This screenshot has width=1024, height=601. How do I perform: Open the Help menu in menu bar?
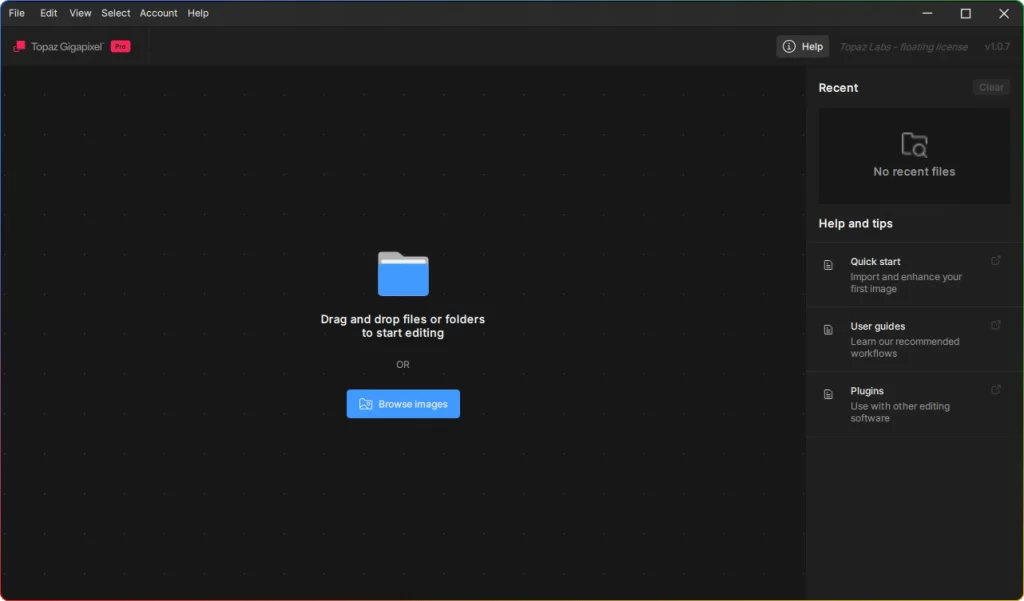coord(198,13)
